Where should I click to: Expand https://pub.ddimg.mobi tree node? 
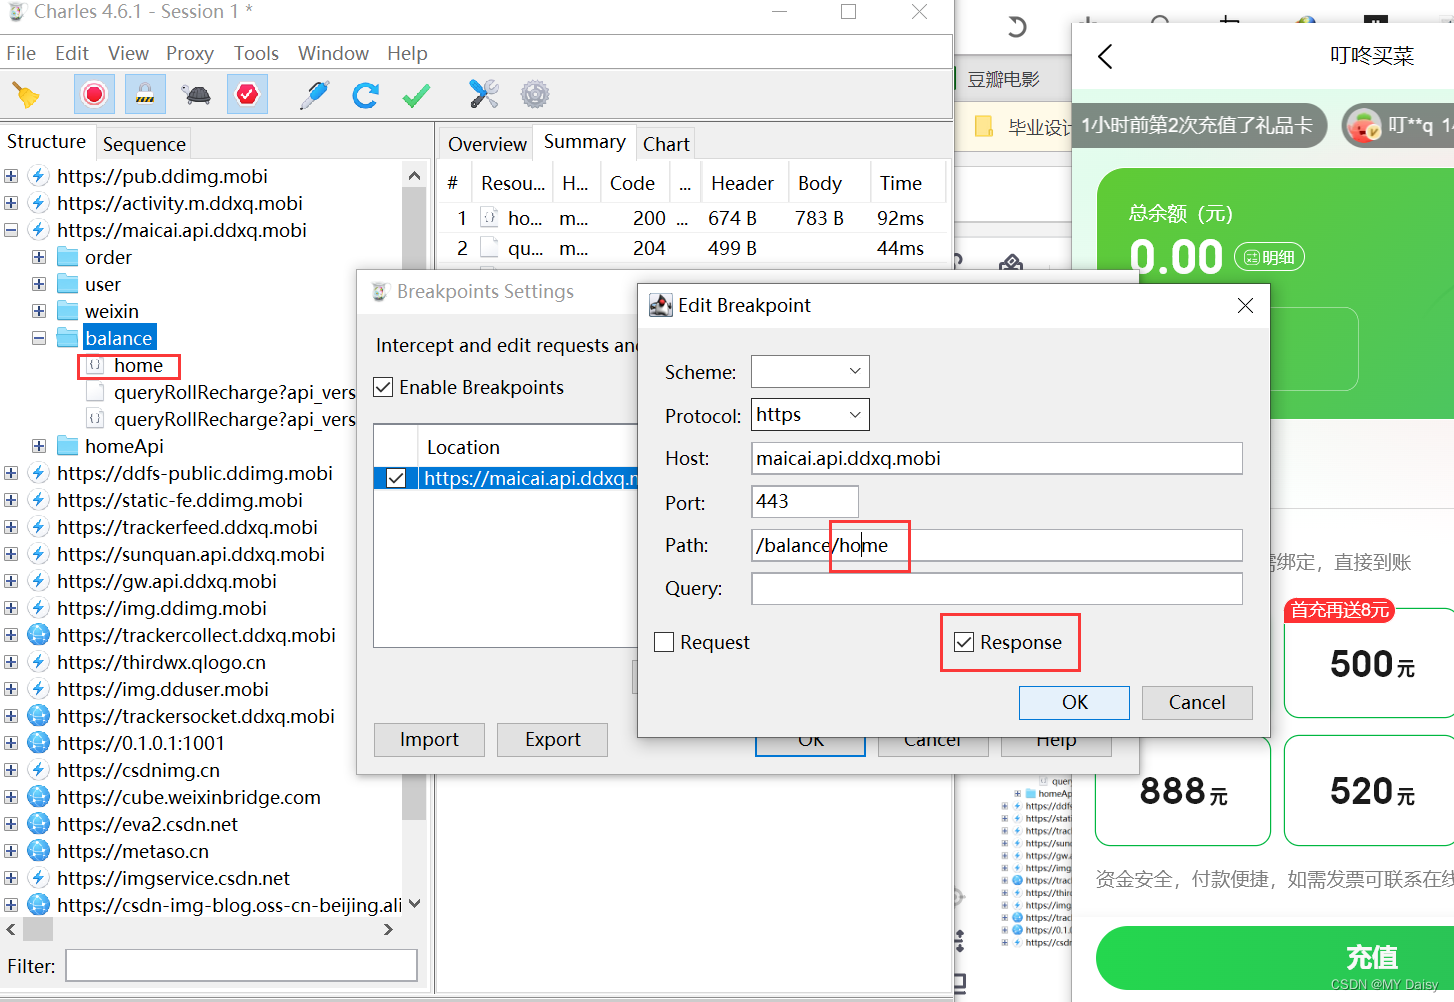[11, 176]
